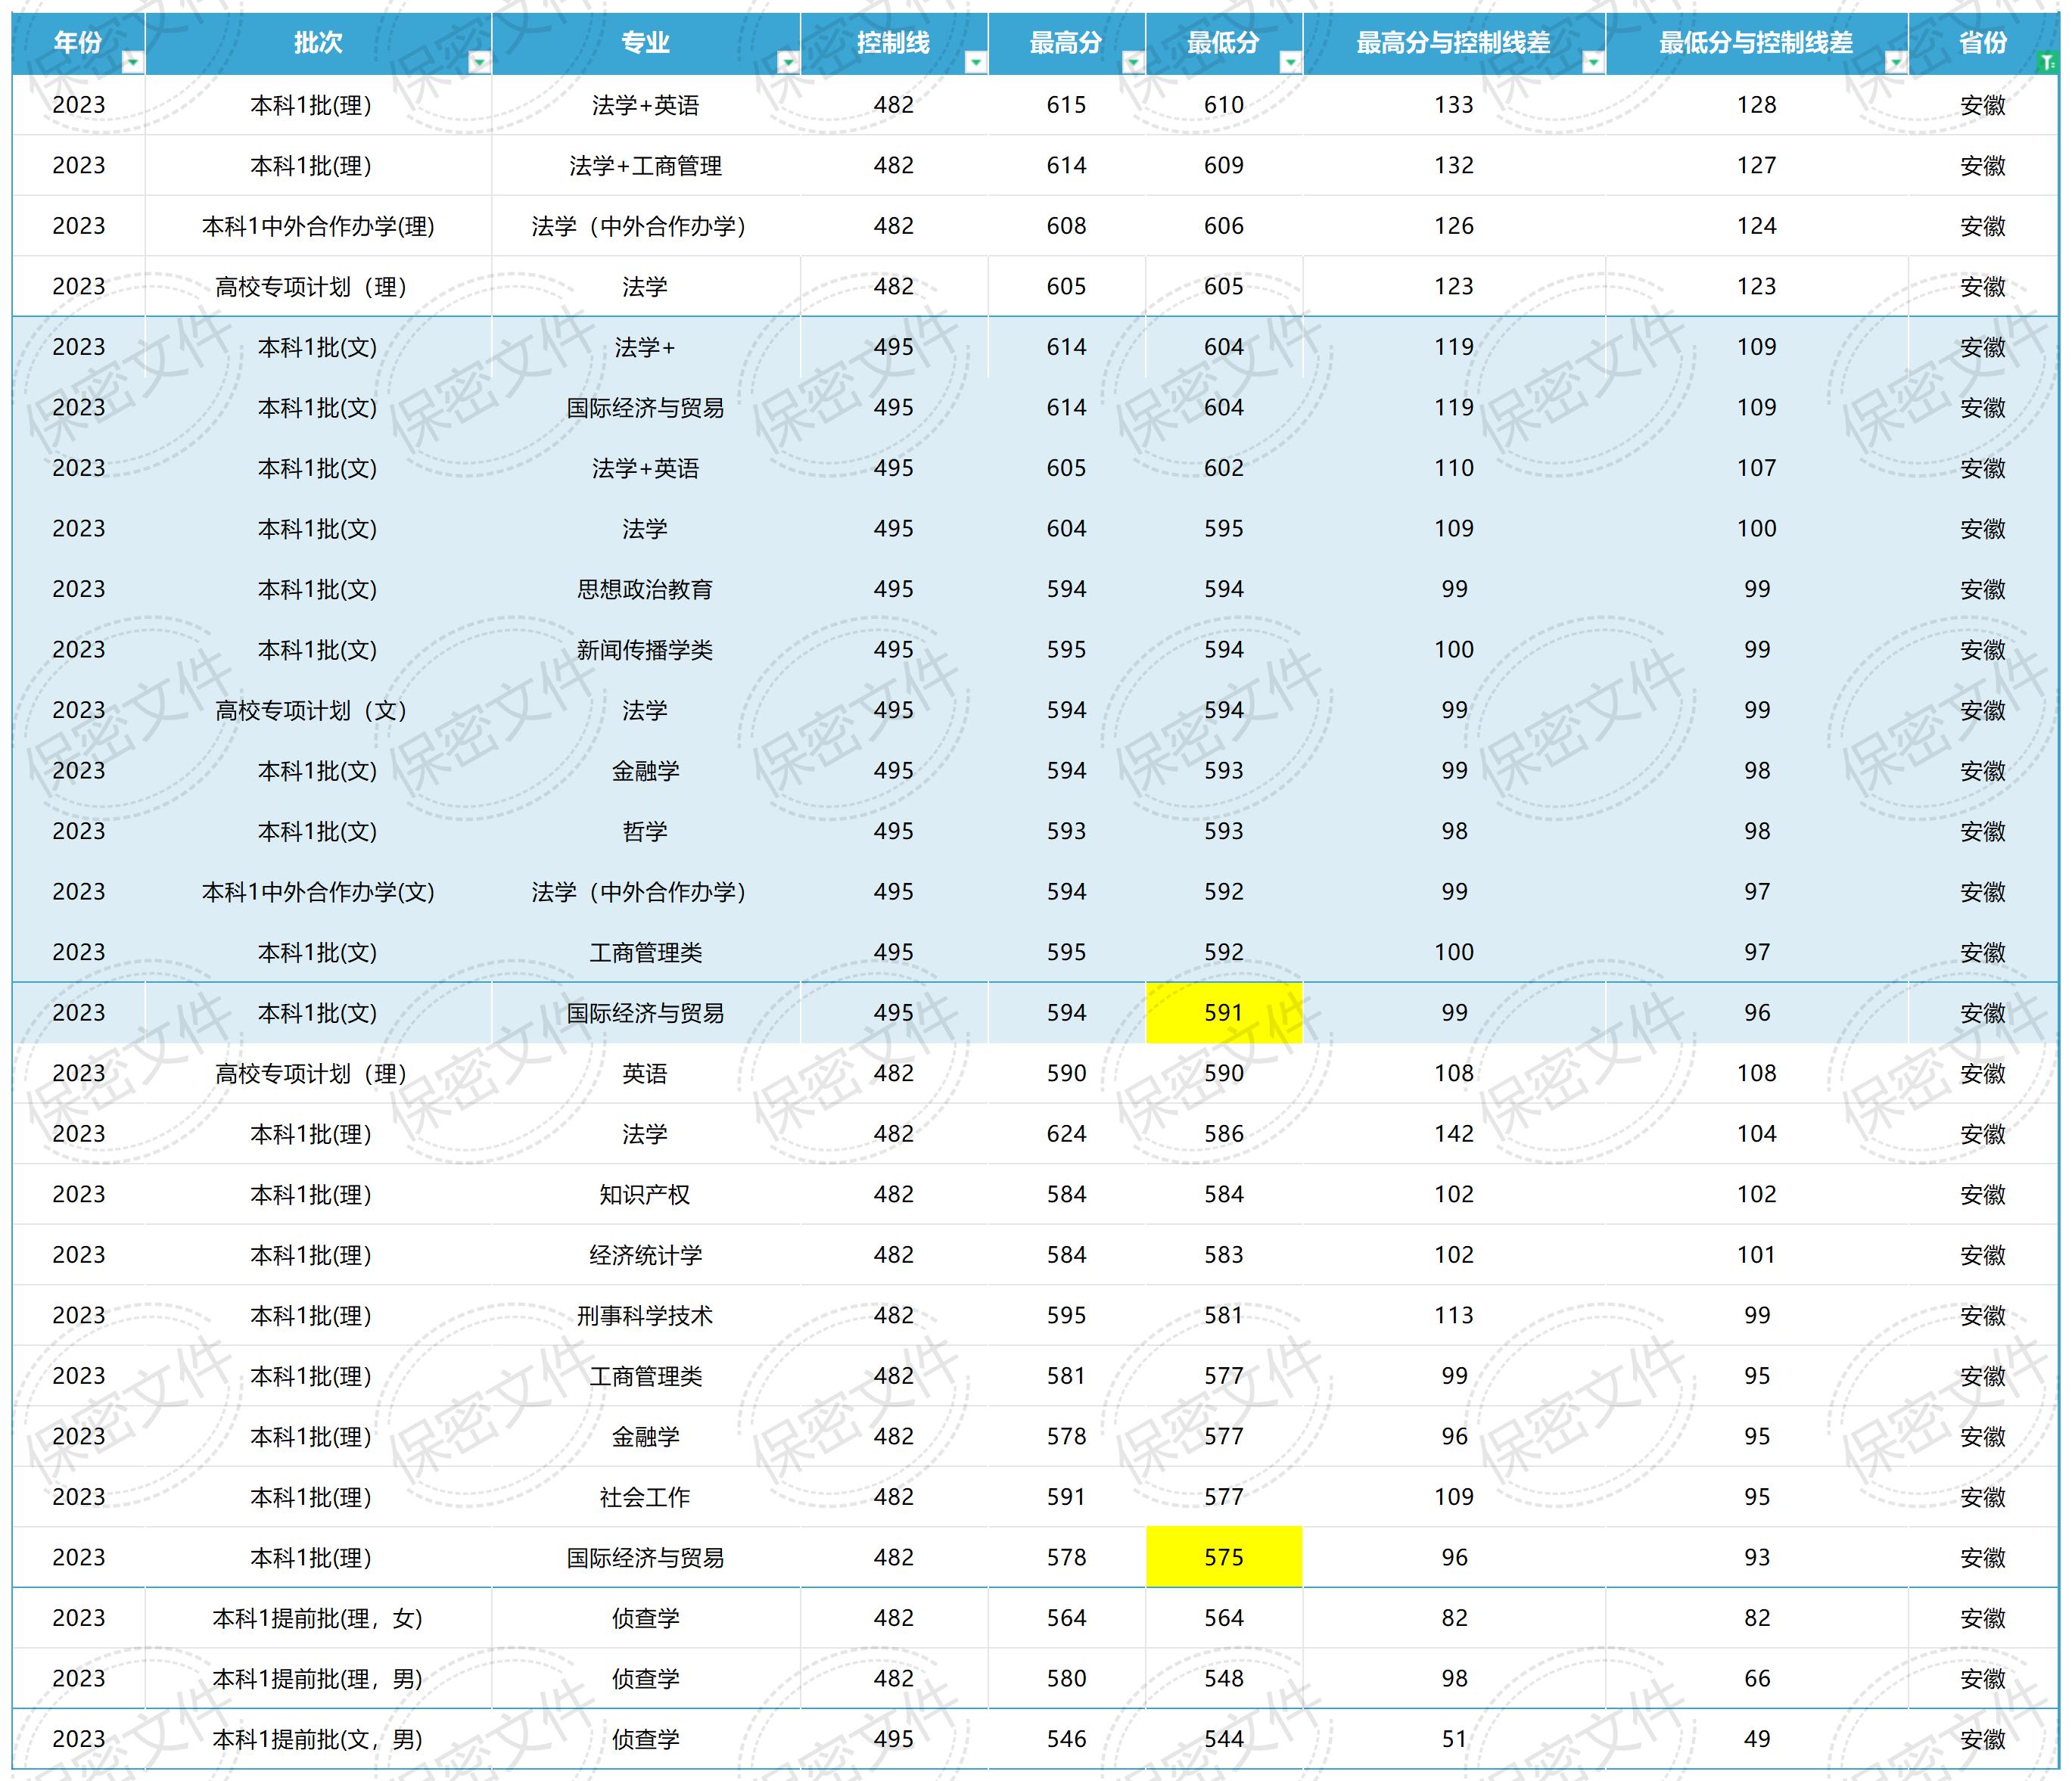Select the yellow highlighted 575 cell
Image resolution: width=2072 pixels, height=1781 pixels.
[1224, 1557]
